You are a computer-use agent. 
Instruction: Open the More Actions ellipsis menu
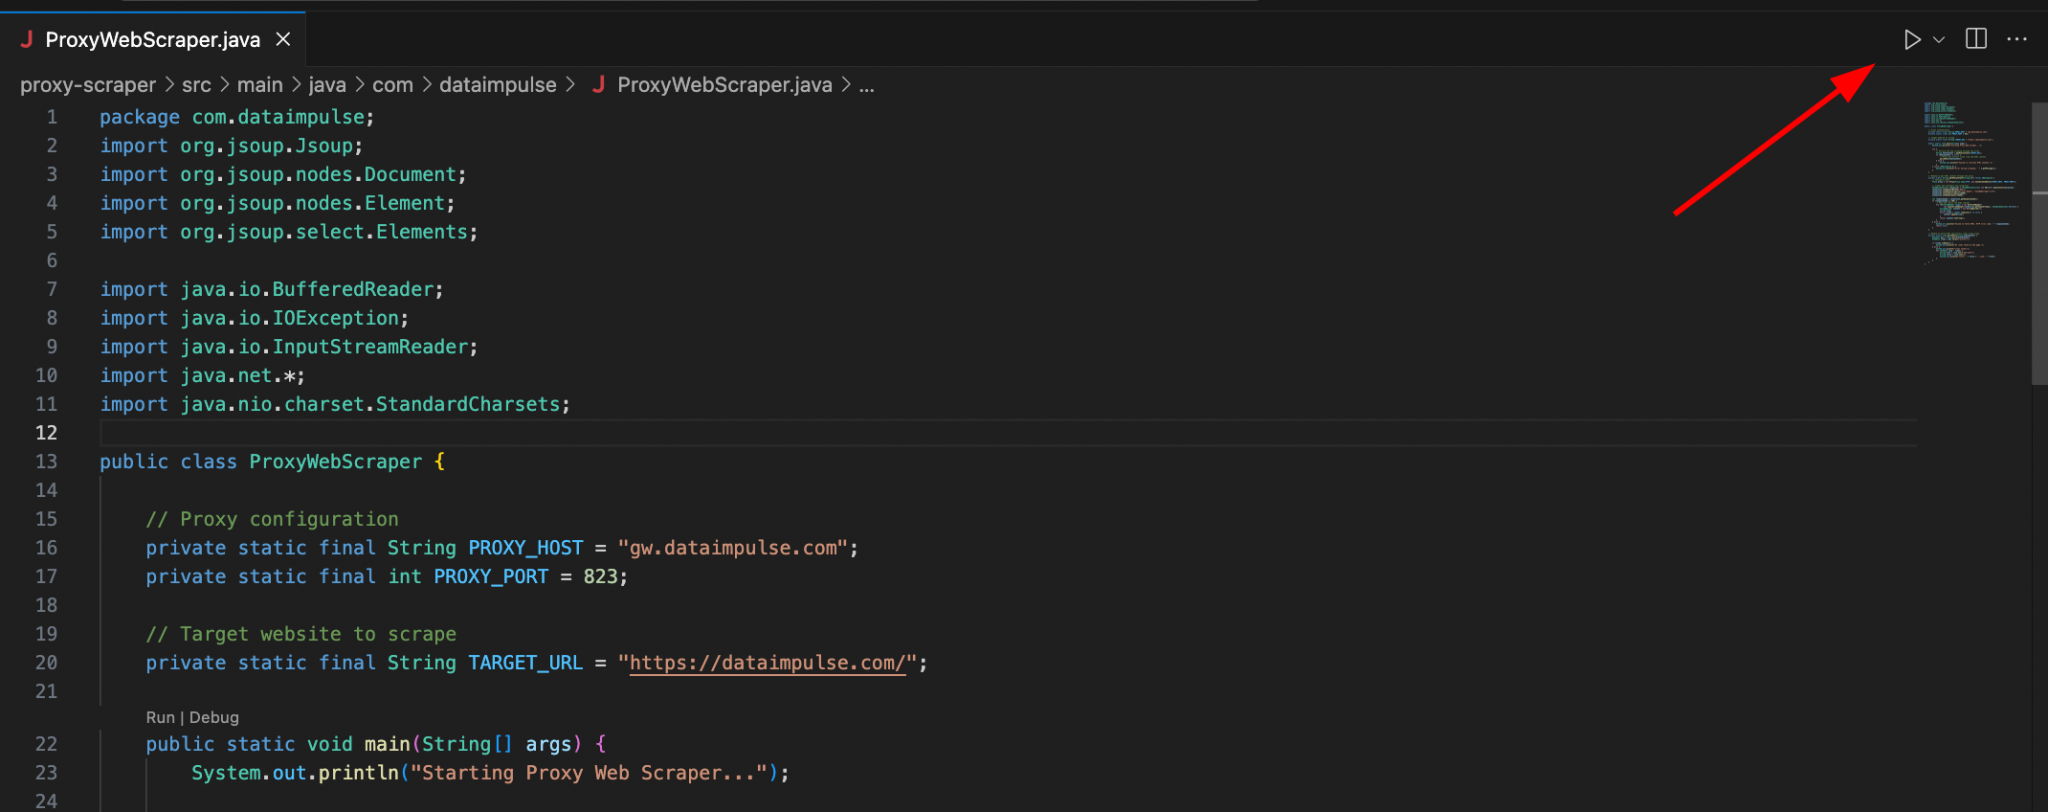(x=2017, y=39)
